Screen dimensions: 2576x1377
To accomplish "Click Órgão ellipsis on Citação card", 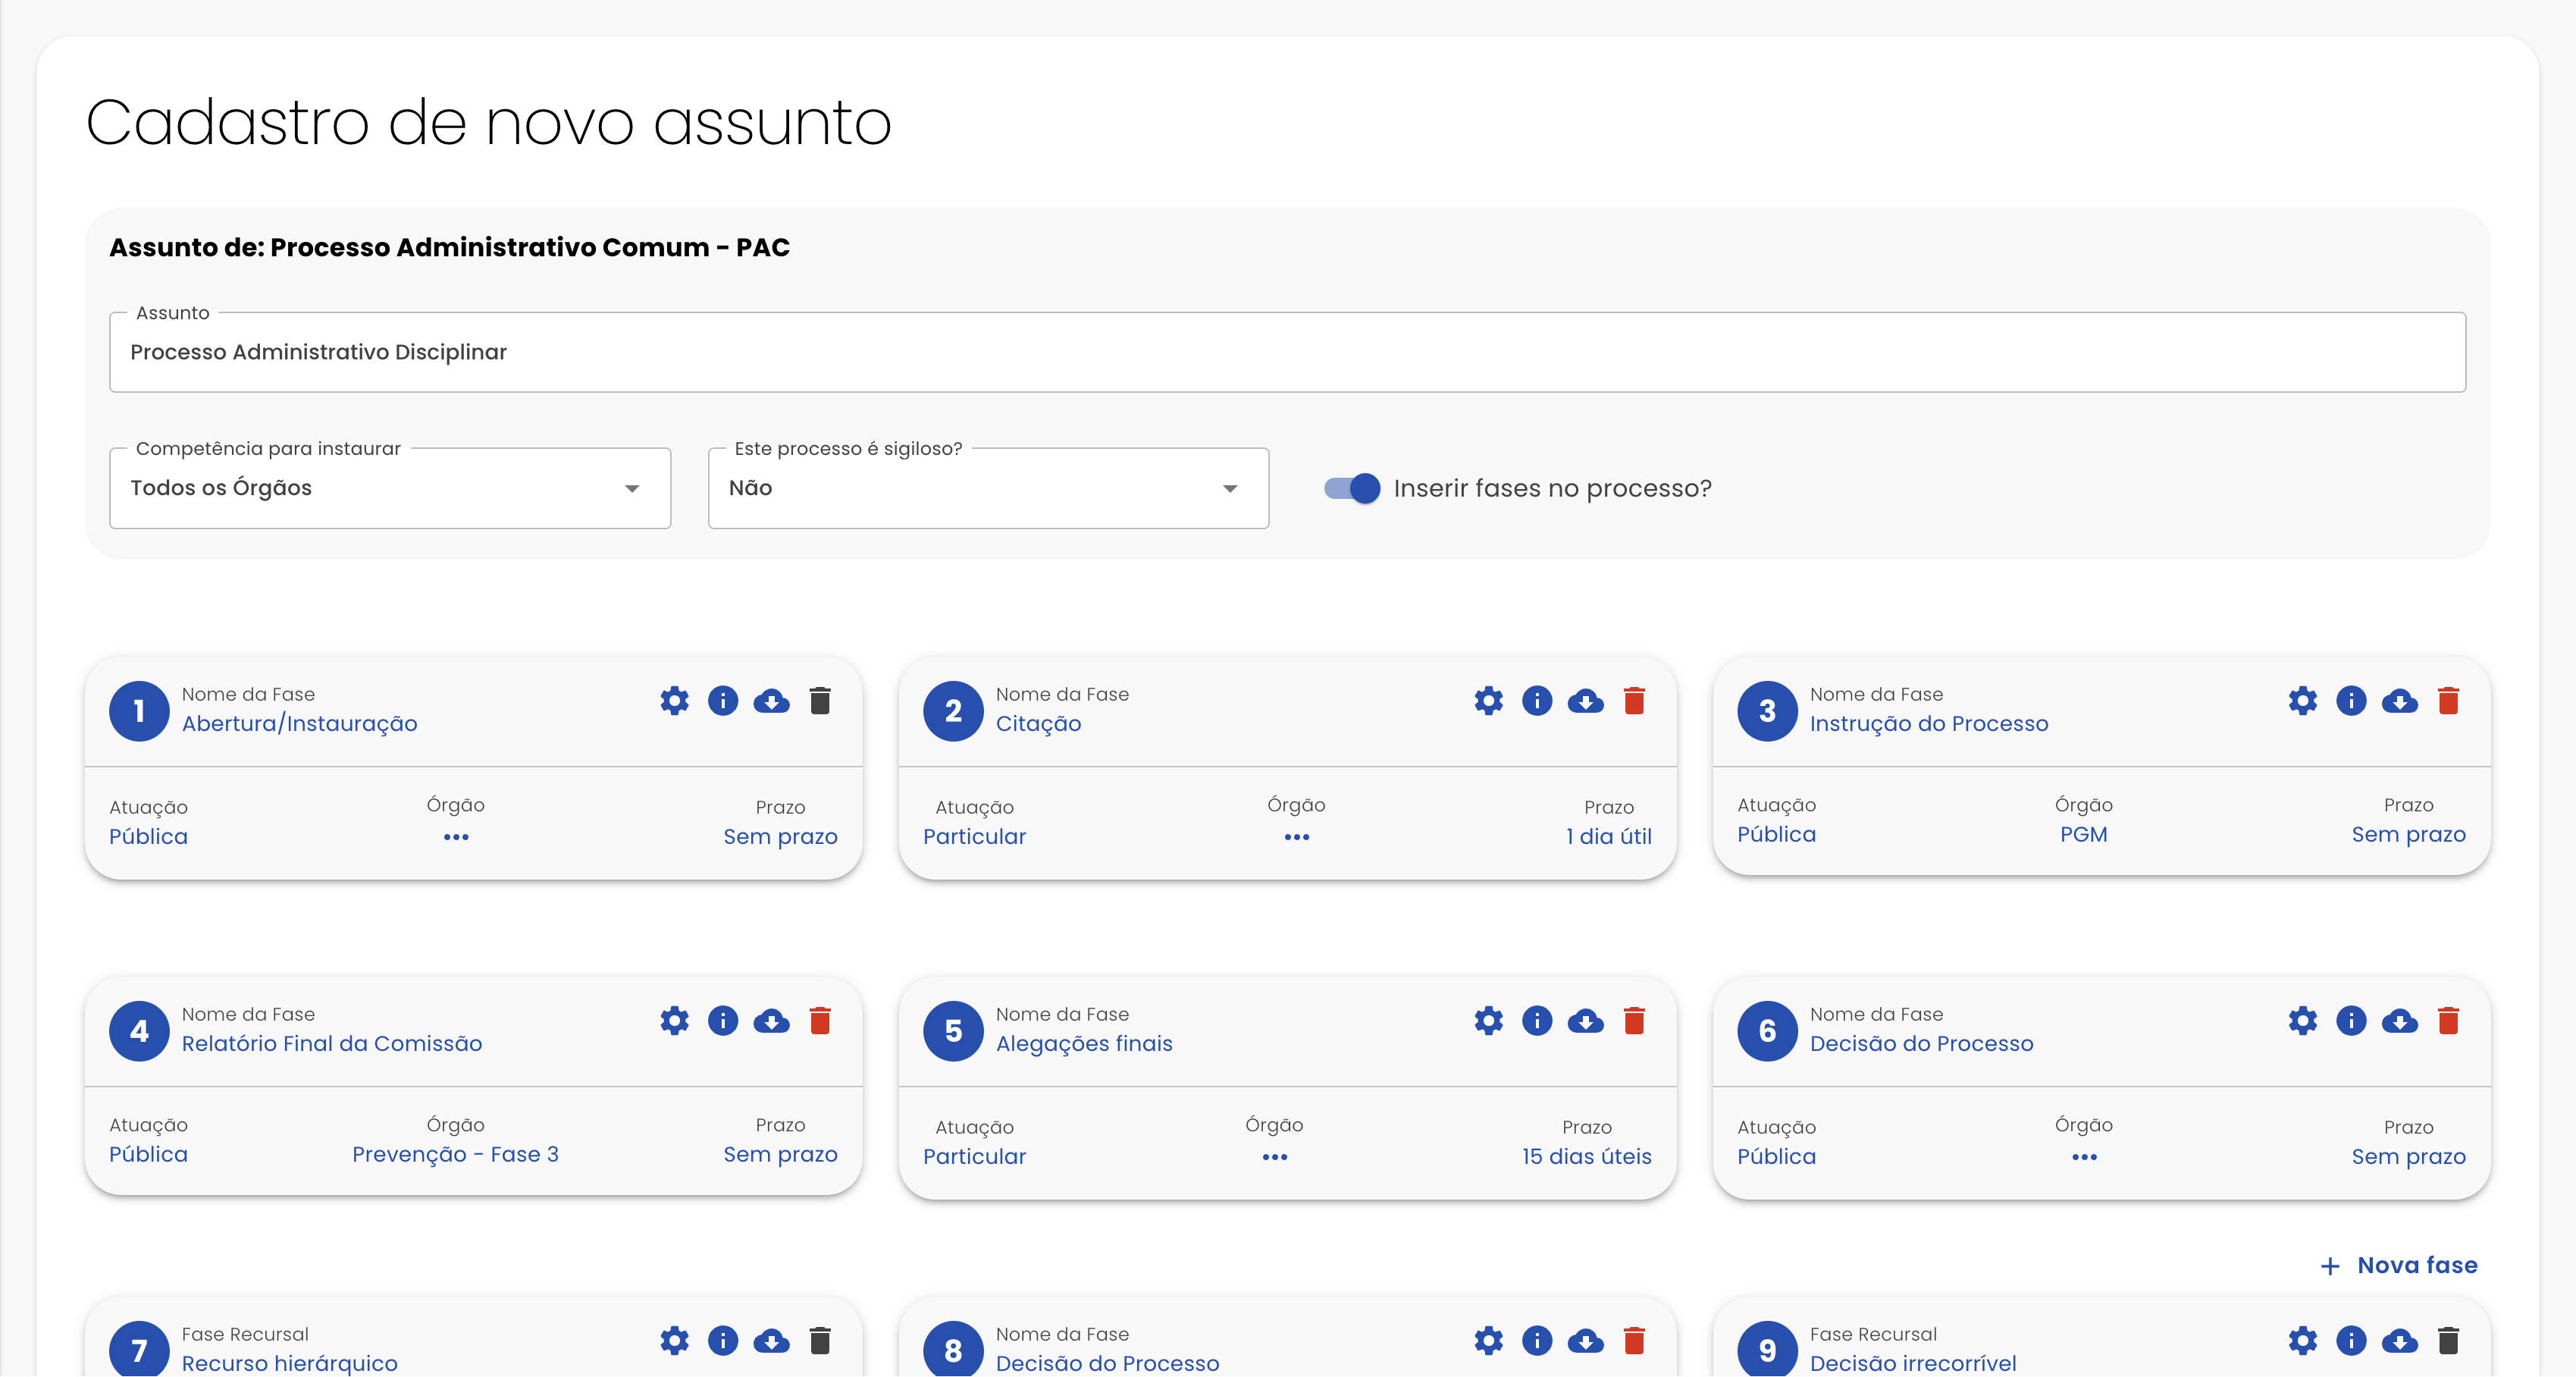I will tap(1297, 837).
